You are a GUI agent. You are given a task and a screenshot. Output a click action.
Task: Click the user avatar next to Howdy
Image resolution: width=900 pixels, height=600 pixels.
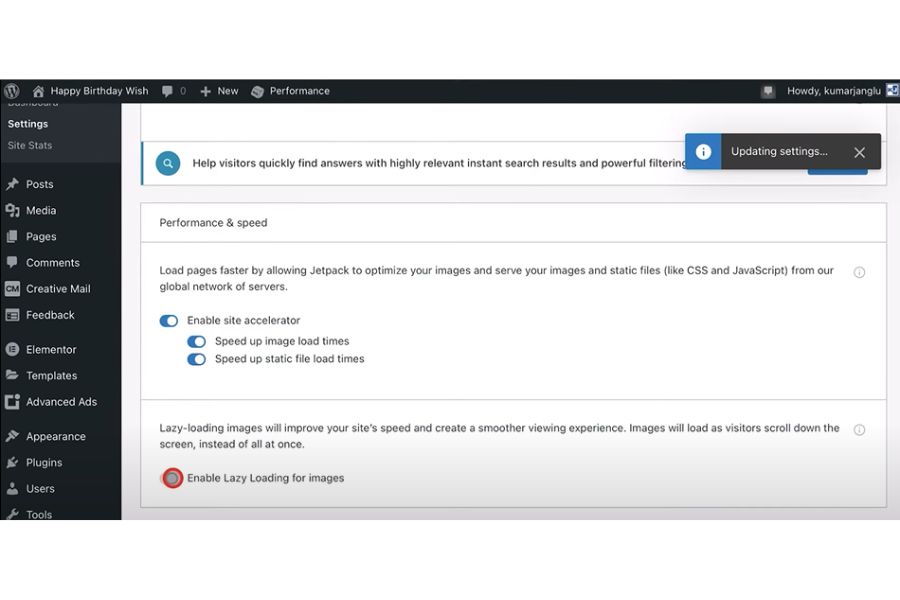[892, 91]
